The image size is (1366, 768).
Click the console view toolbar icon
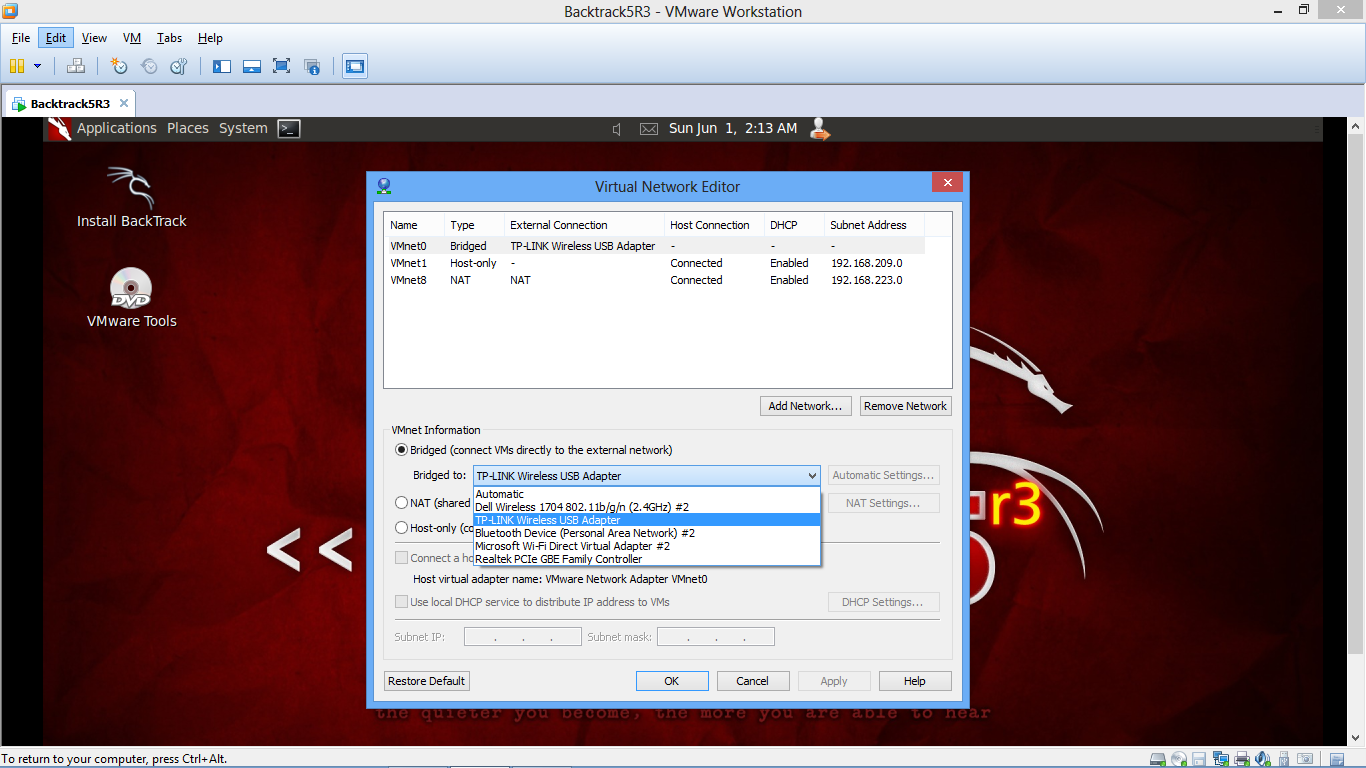(x=354, y=66)
